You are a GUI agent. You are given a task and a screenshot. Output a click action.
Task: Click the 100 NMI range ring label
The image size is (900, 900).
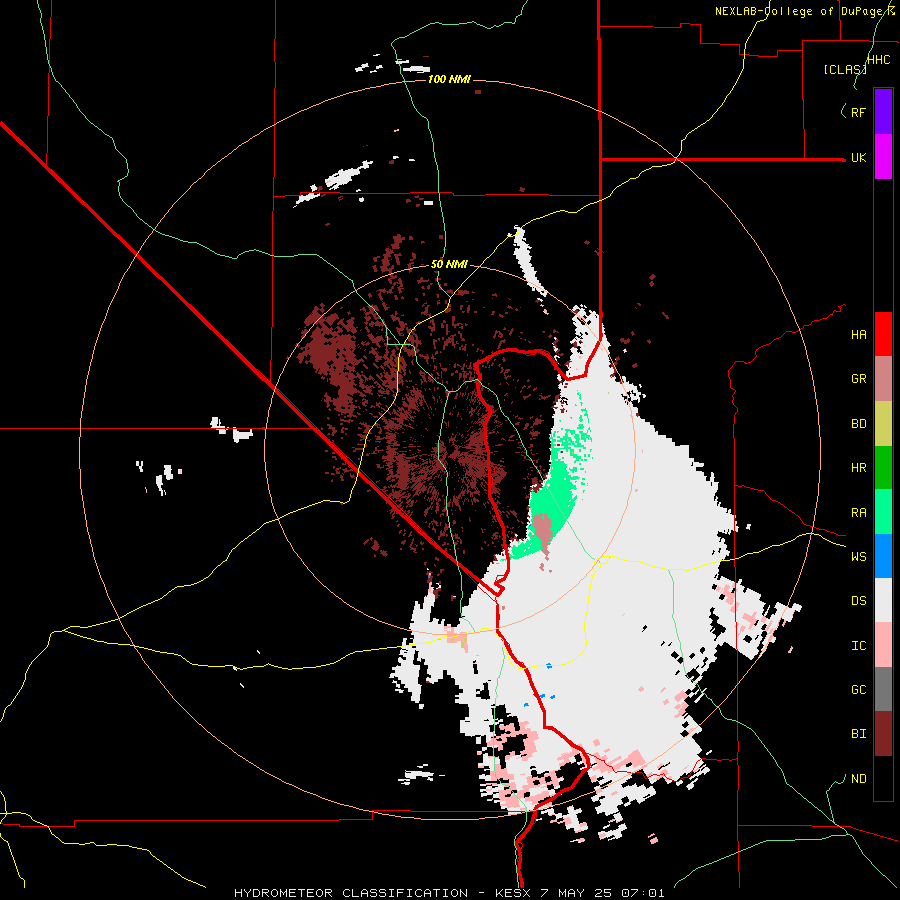[449, 79]
